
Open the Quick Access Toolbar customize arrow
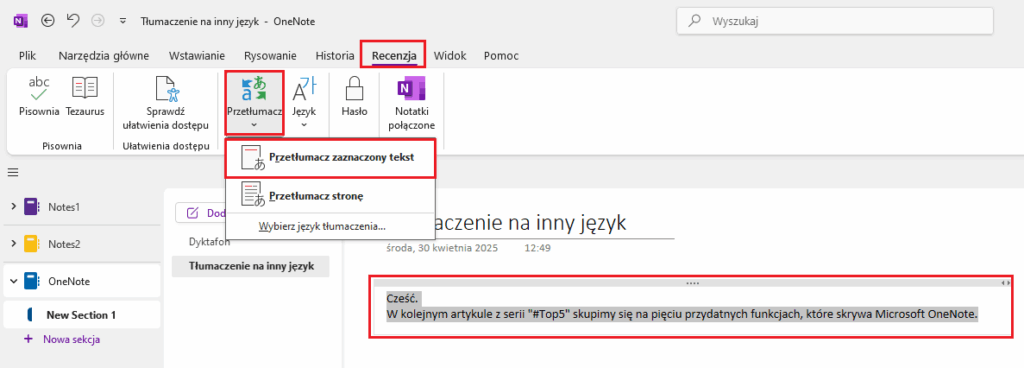pyautogui.click(x=122, y=22)
